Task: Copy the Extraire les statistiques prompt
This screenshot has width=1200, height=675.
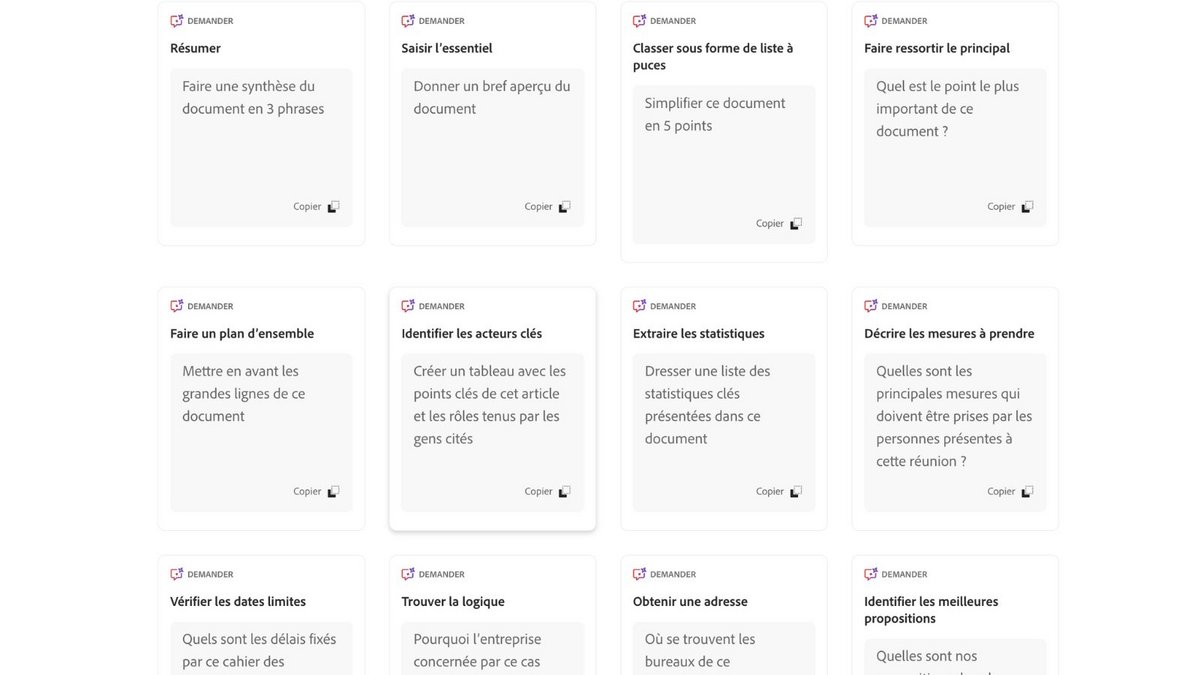Action: 796,492
